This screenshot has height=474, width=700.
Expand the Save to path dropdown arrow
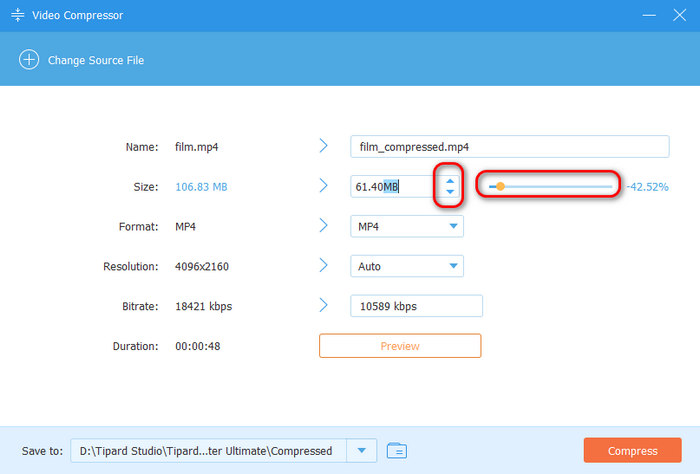(x=362, y=451)
